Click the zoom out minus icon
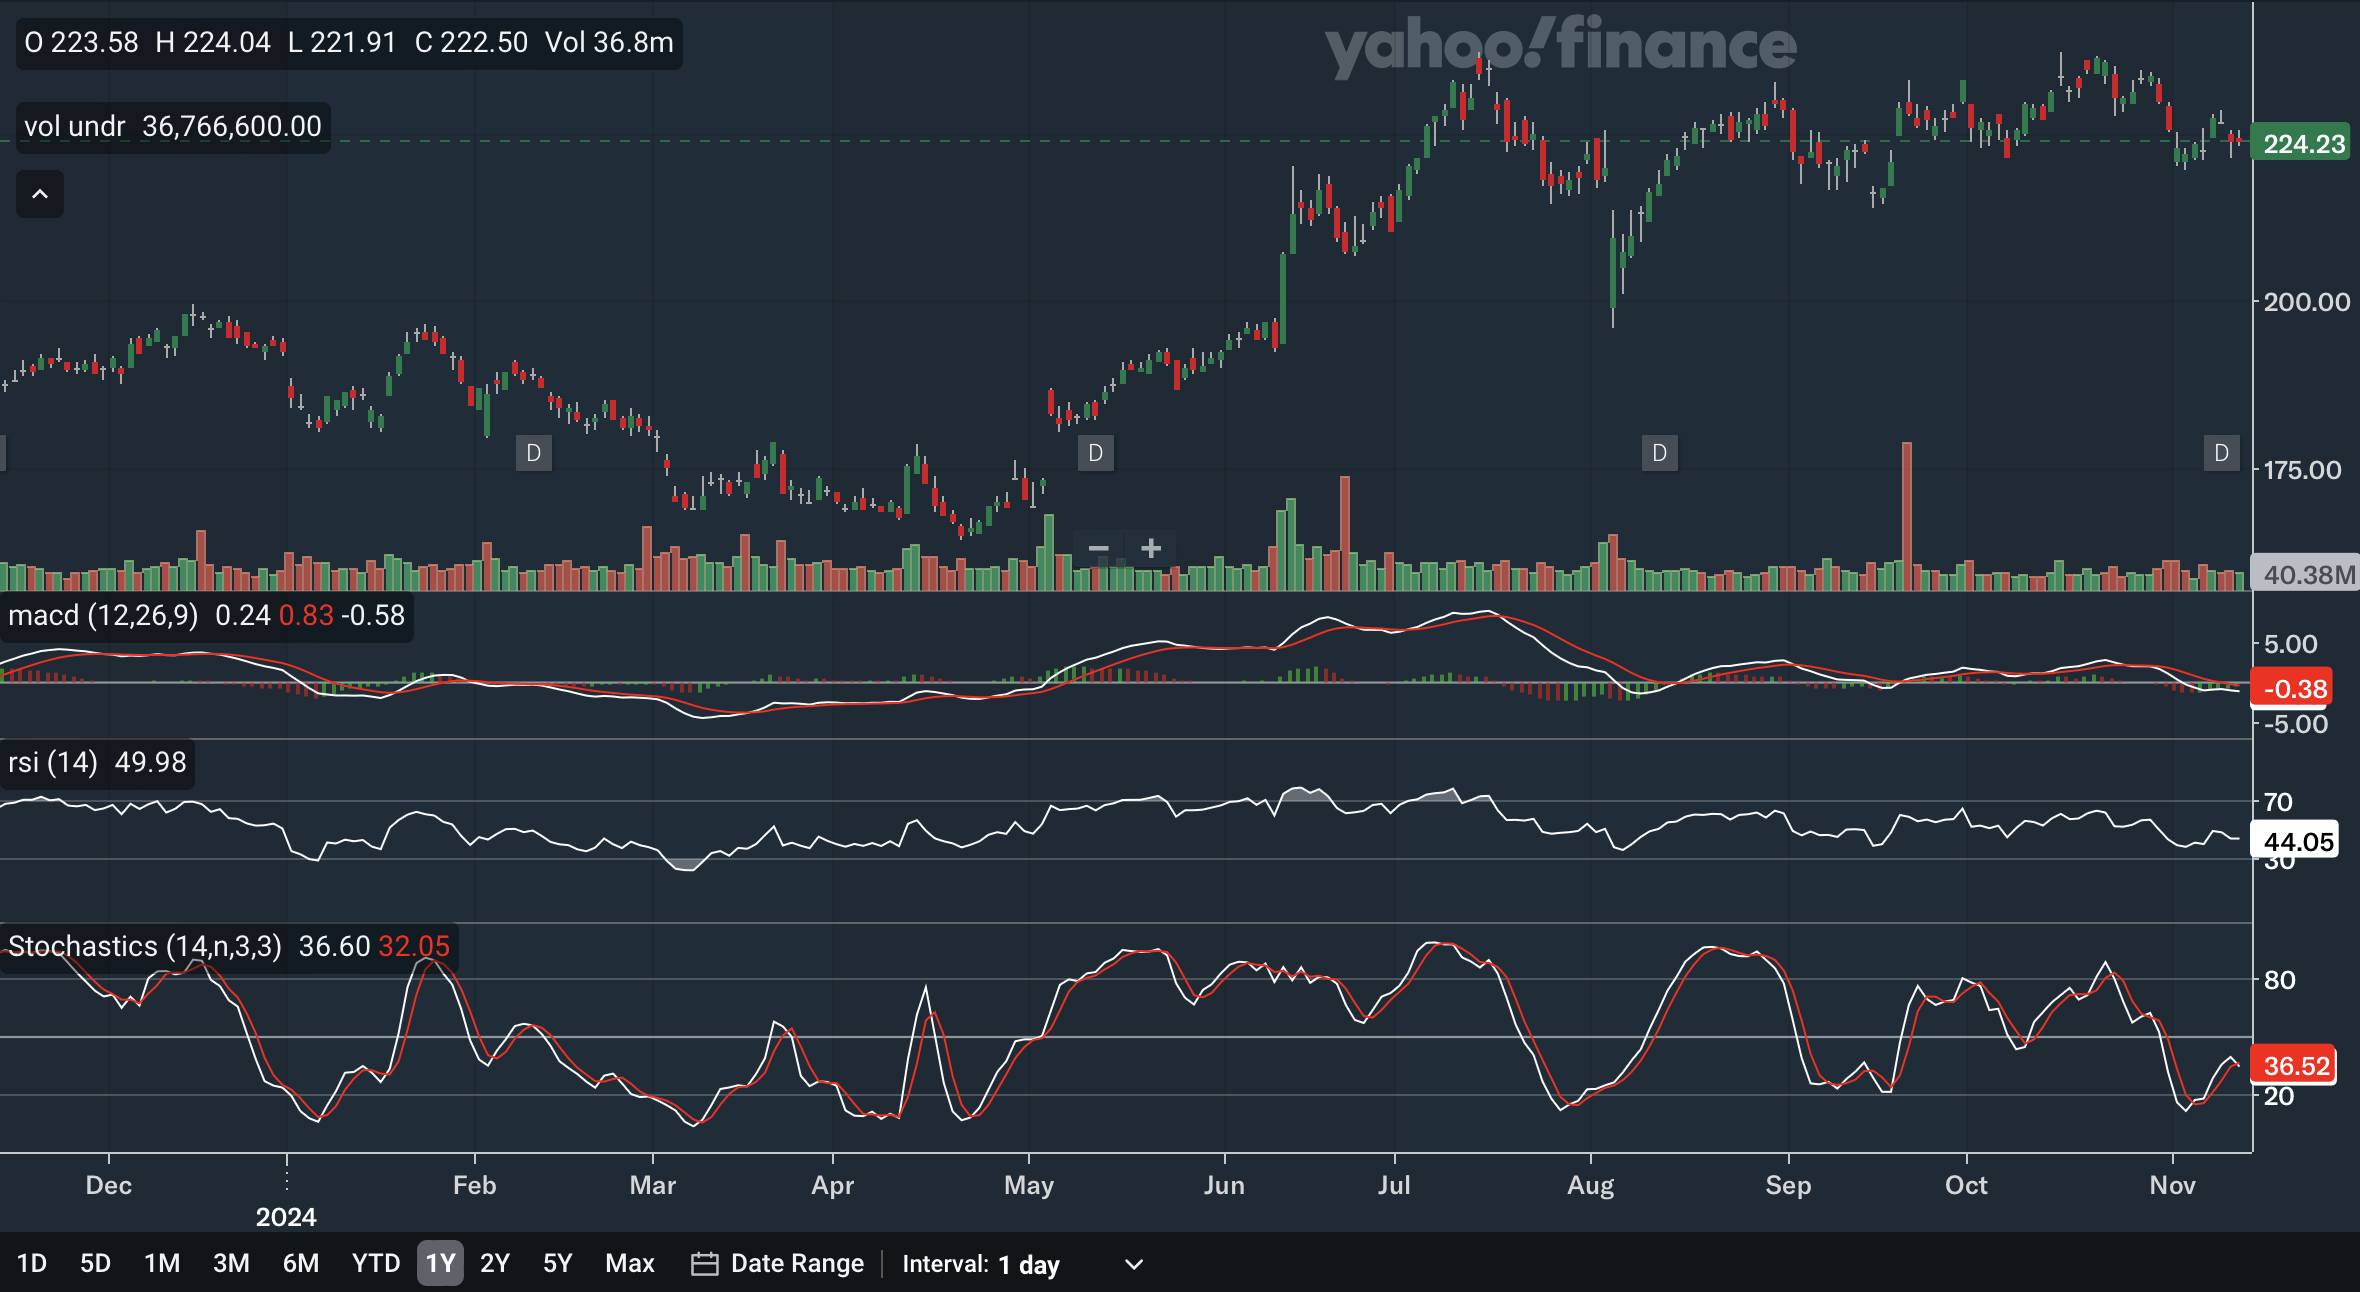The height and width of the screenshot is (1292, 2360). (x=1098, y=548)
